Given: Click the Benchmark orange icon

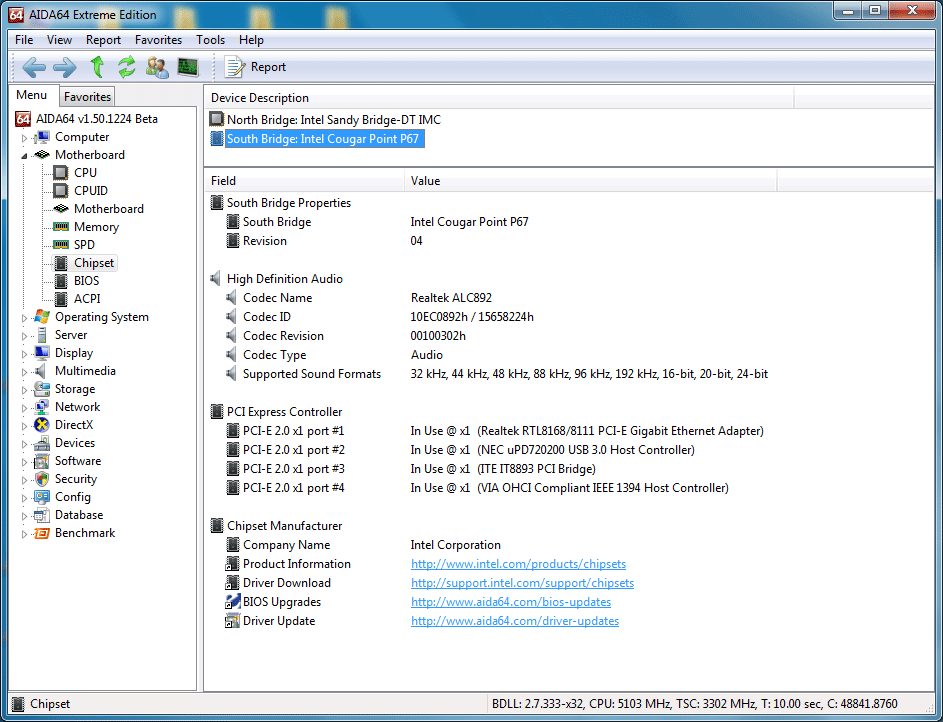Looking at the screenshot, I should (x=42, y=533).
